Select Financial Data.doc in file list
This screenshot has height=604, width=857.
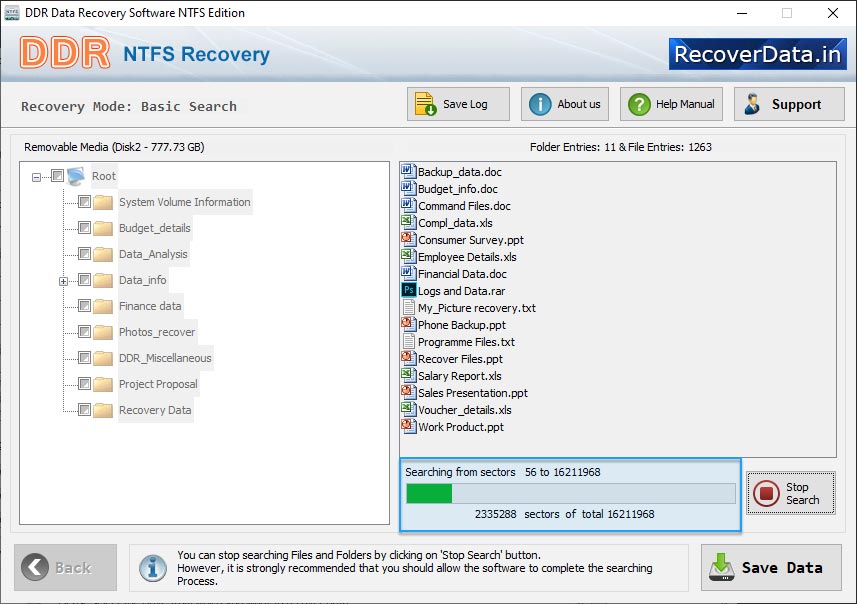point(462,274)
